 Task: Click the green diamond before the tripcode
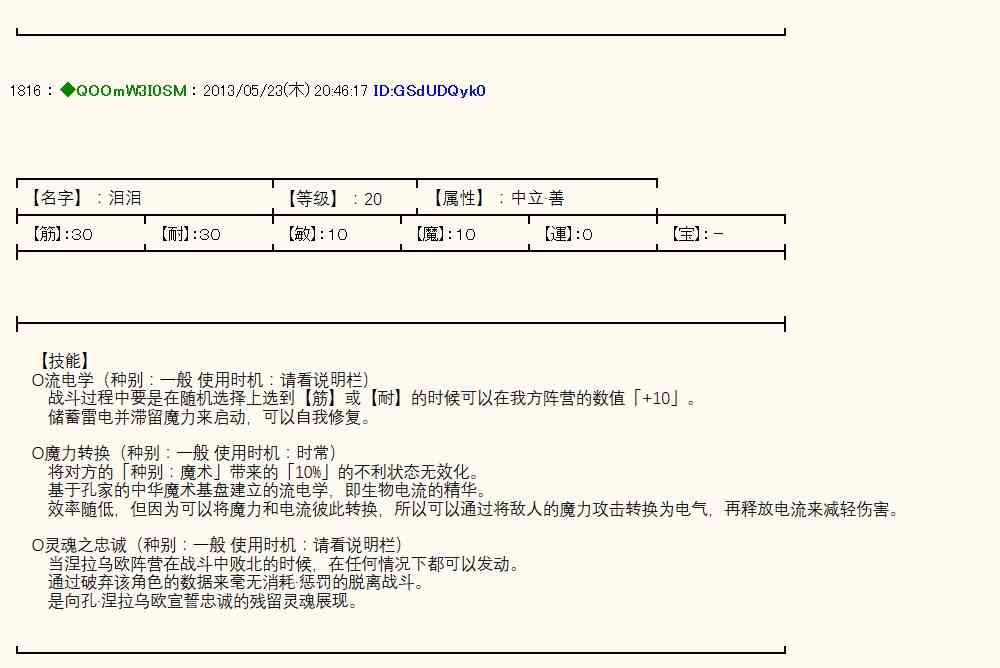[67, 90]
